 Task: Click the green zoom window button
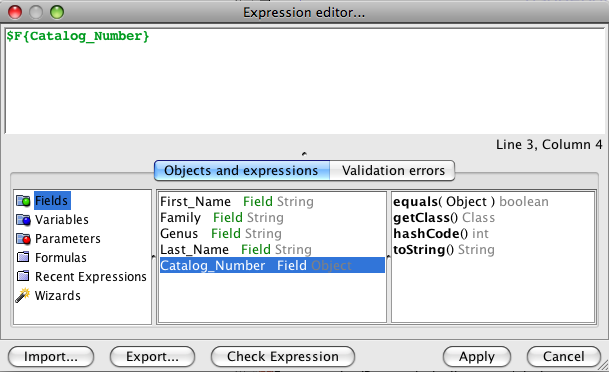click(x=57, y=12)
